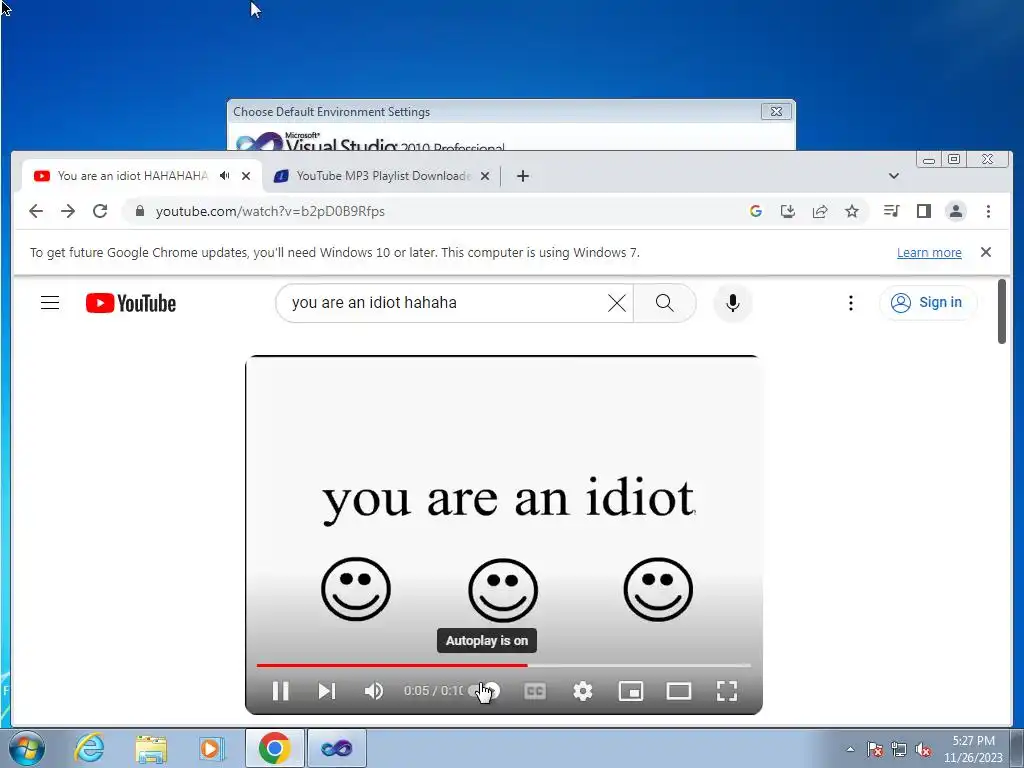Reload the current page
Viewport: 1024px width, 768px height.
click(x=100, y=211)
